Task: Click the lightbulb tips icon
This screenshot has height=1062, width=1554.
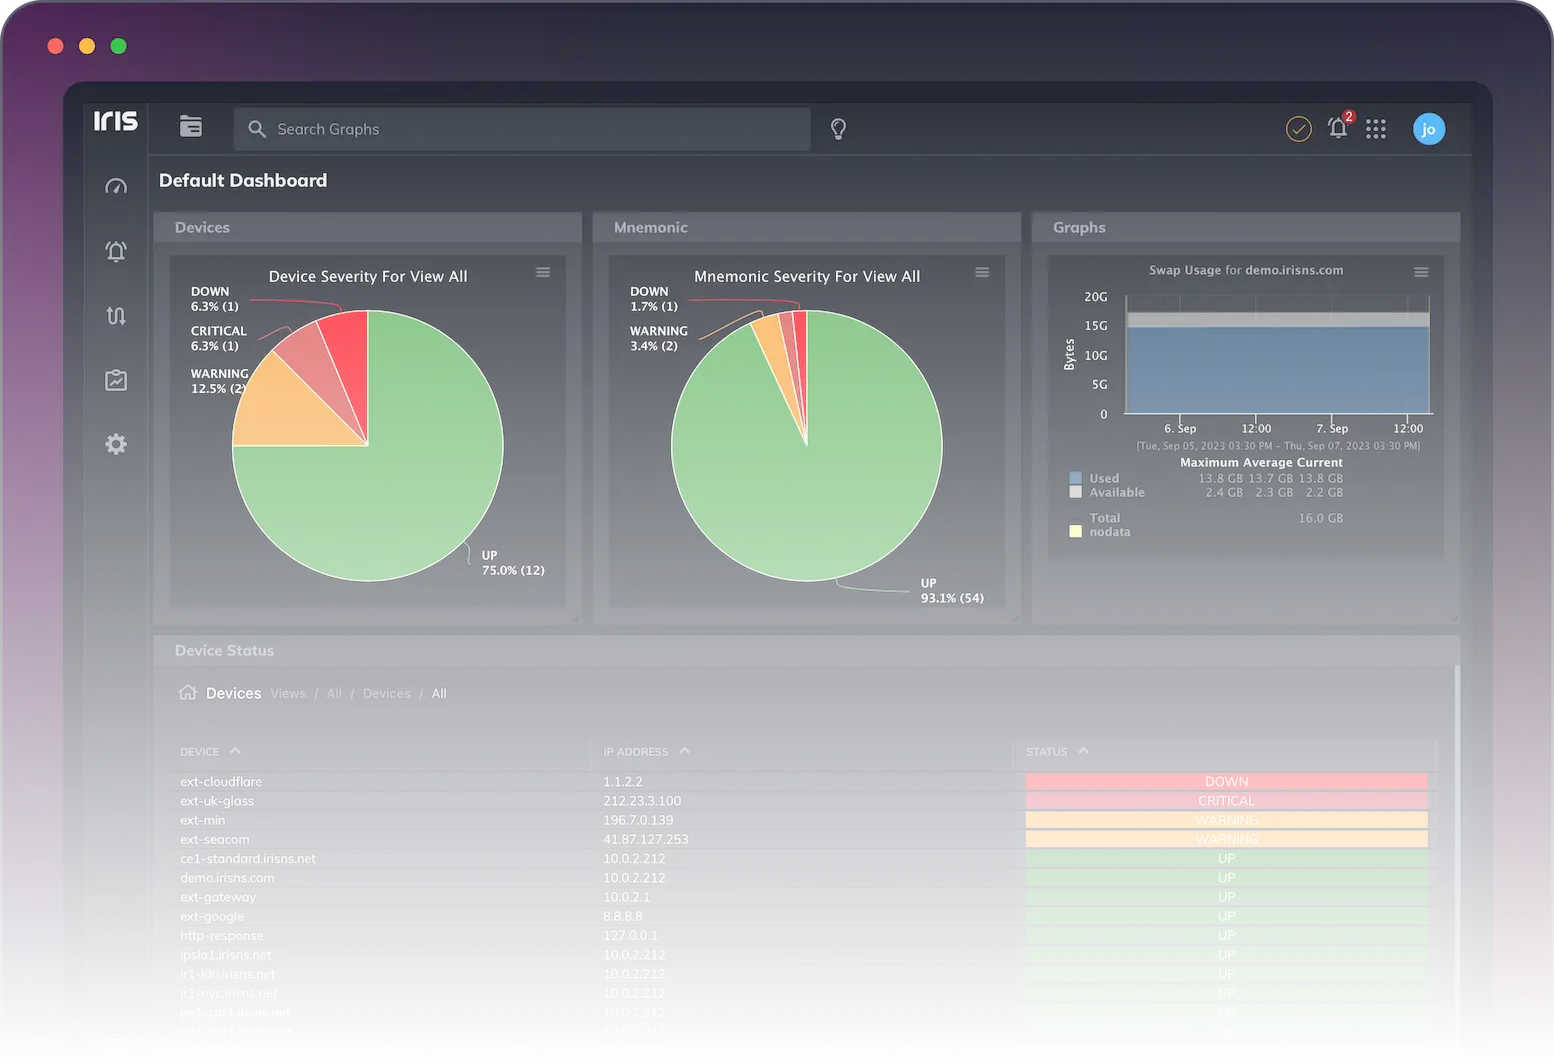Action: pos(838,129)
